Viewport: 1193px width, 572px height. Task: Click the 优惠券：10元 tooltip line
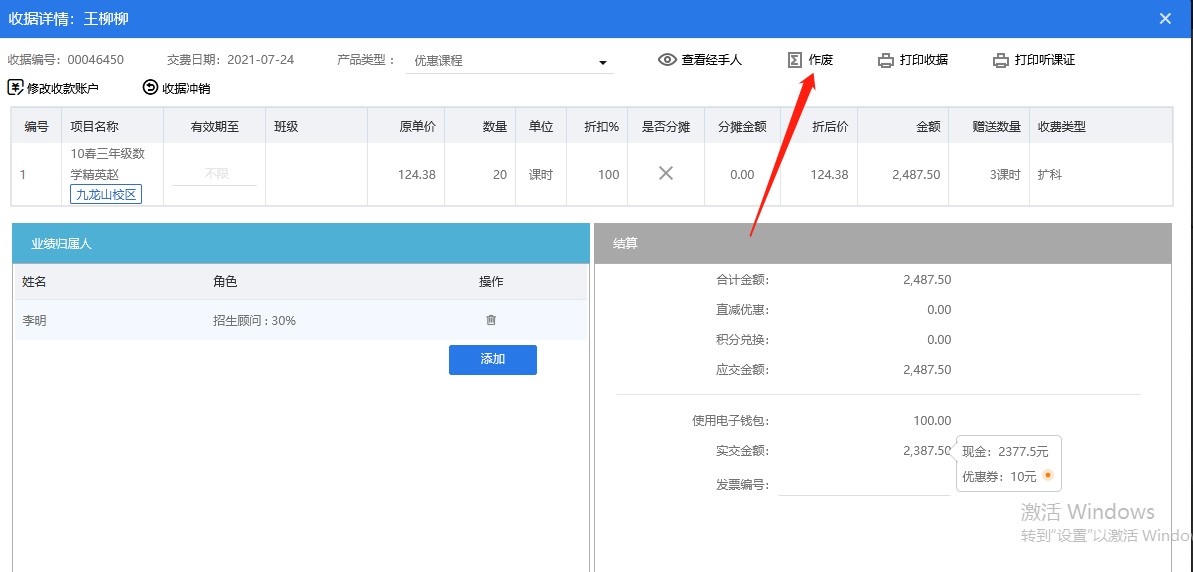point(999,476)
